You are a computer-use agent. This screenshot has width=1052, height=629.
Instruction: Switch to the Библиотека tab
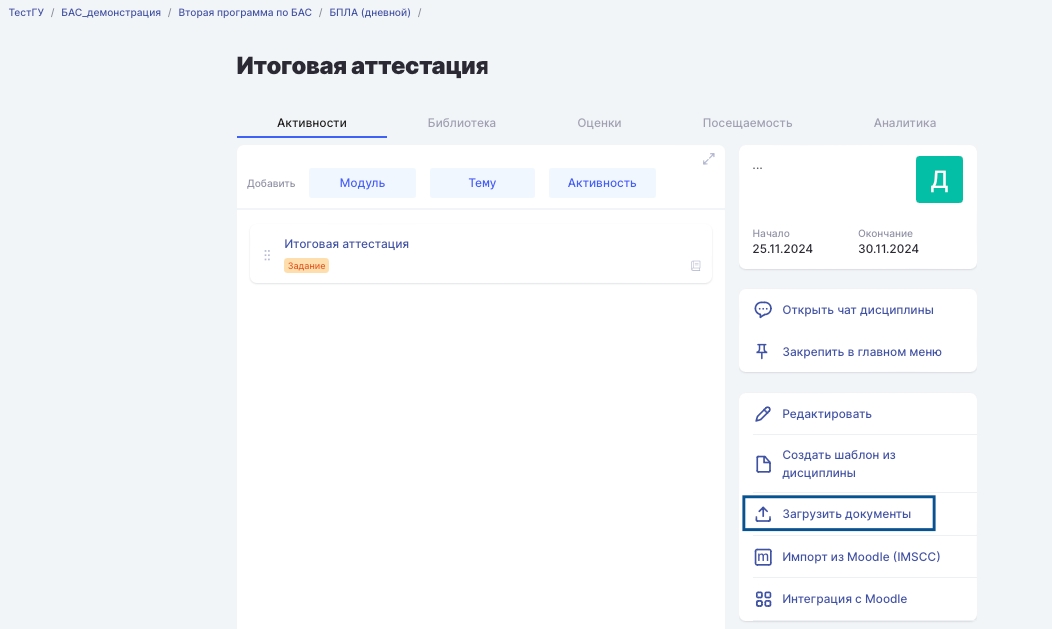point(461,123)
